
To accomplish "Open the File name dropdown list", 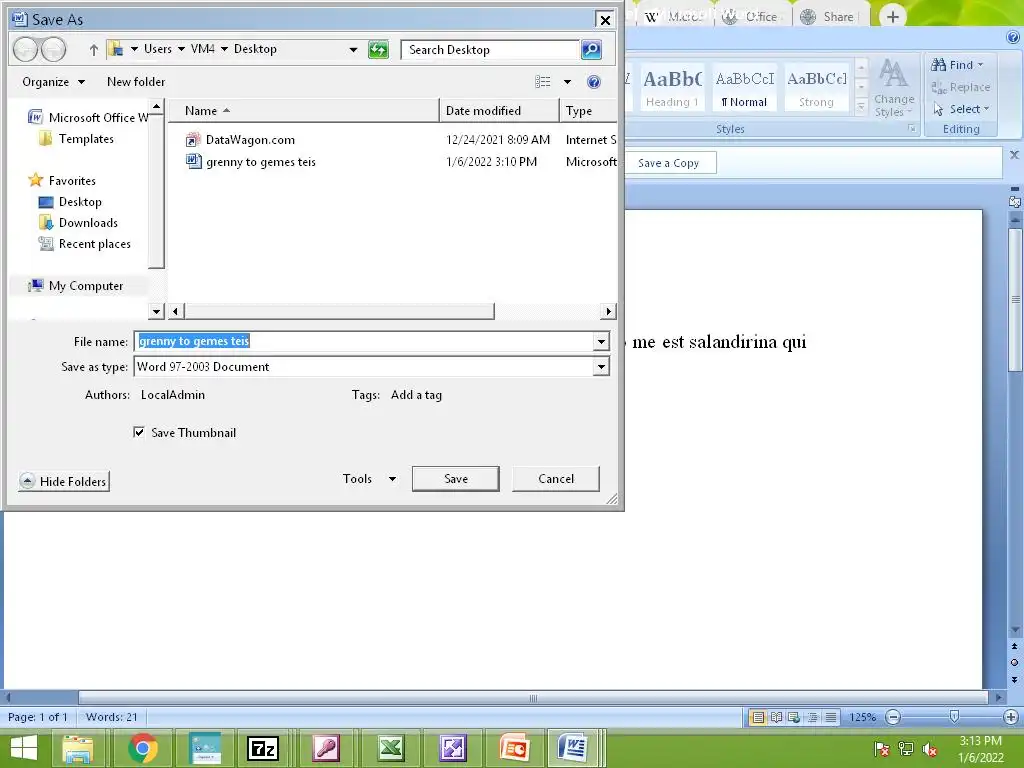I will click(601, 342).
